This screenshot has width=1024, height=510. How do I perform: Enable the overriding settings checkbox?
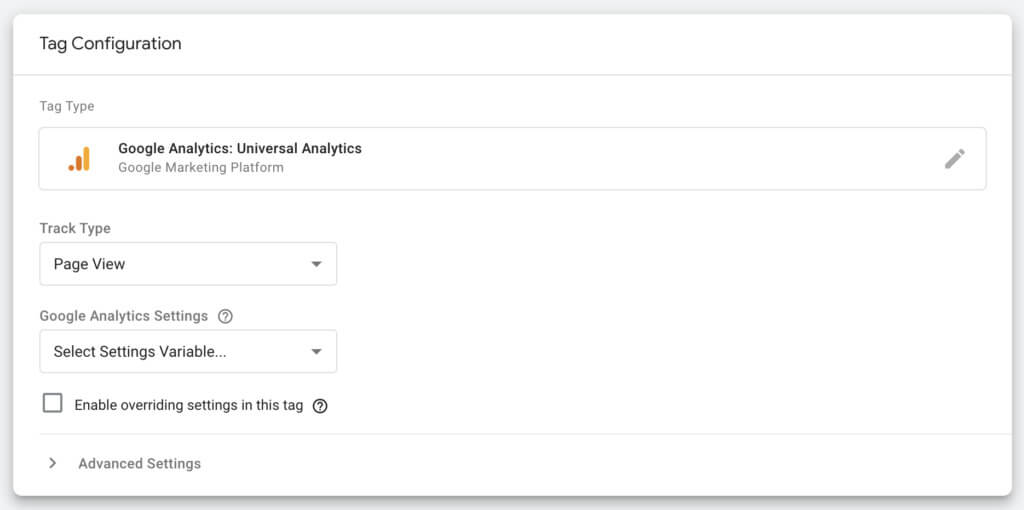pyautogui.click(x=53, y=404)
